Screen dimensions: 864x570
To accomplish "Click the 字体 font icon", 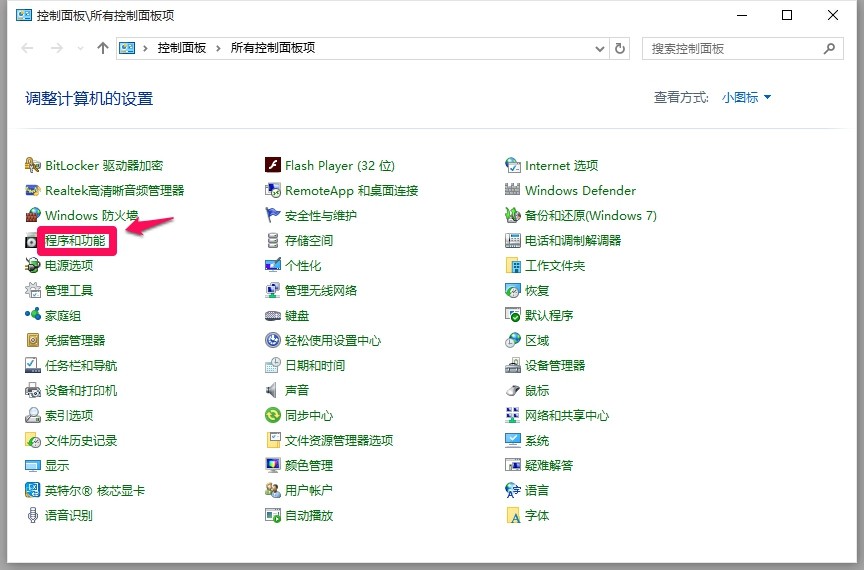I will 512,515.
